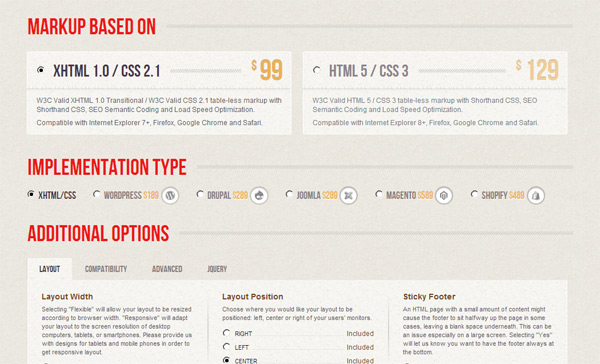Choose Magento implementation radio button

pyautogui.click(x=379, y=194)
